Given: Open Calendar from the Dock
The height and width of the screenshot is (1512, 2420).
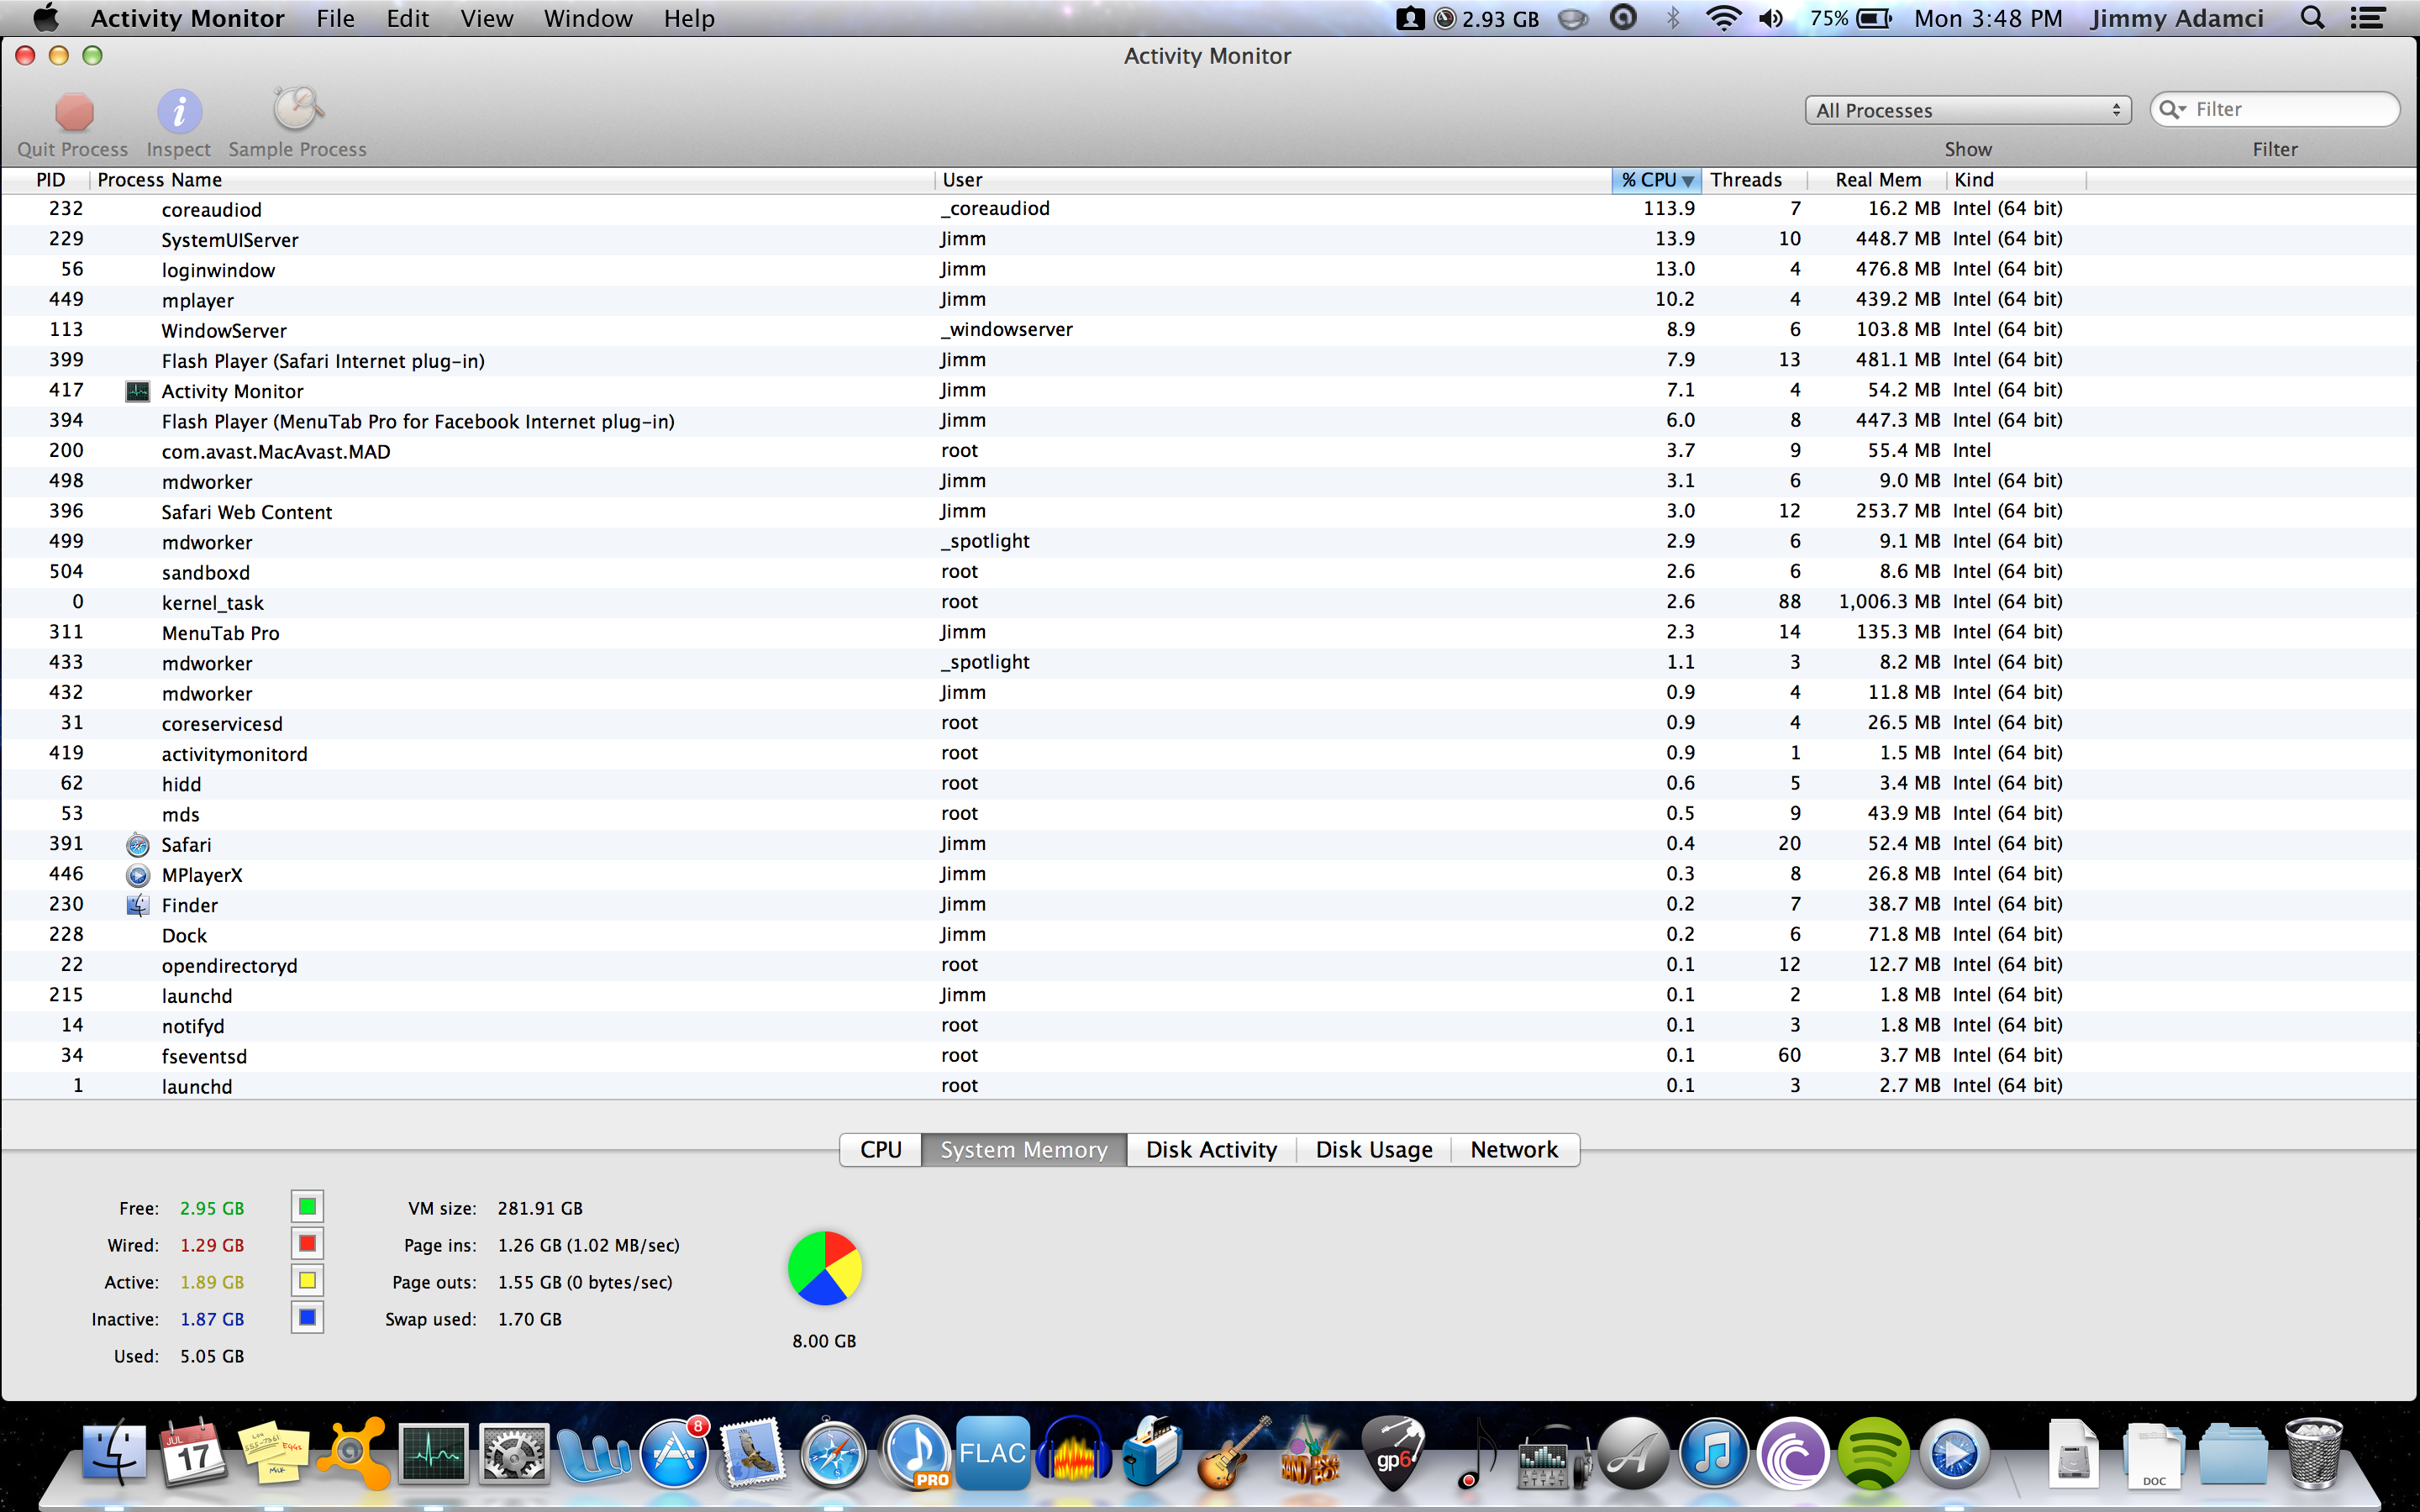Looking at the screenshot, I should pos(193,1452).
